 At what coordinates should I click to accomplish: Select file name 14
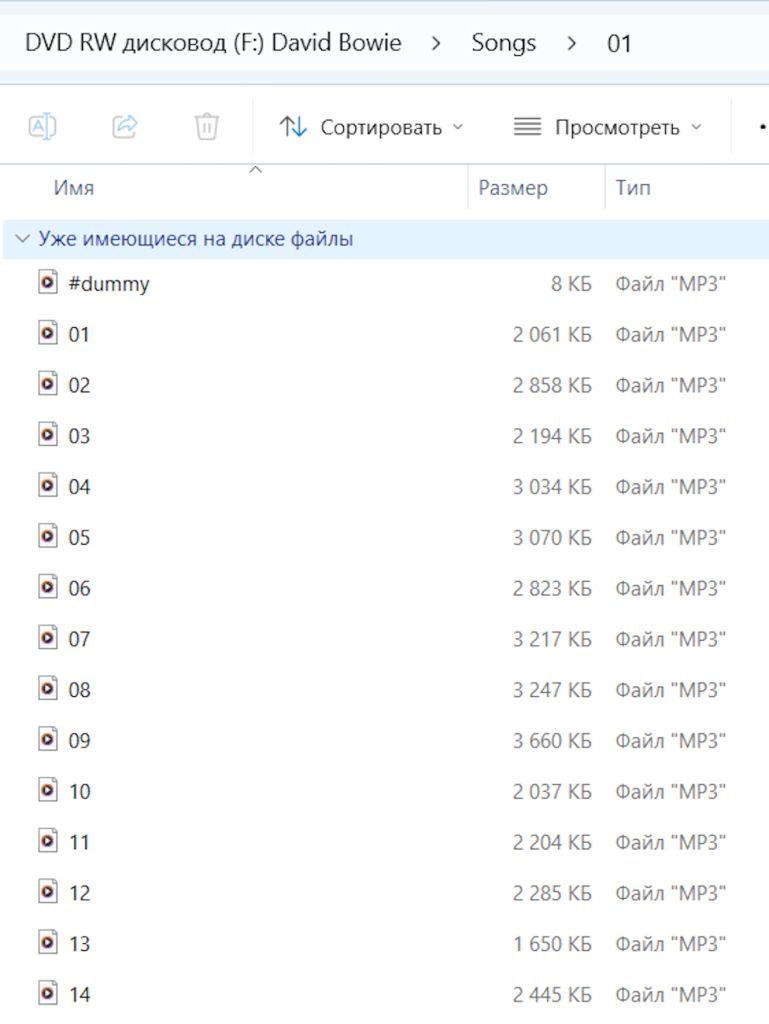79,995
